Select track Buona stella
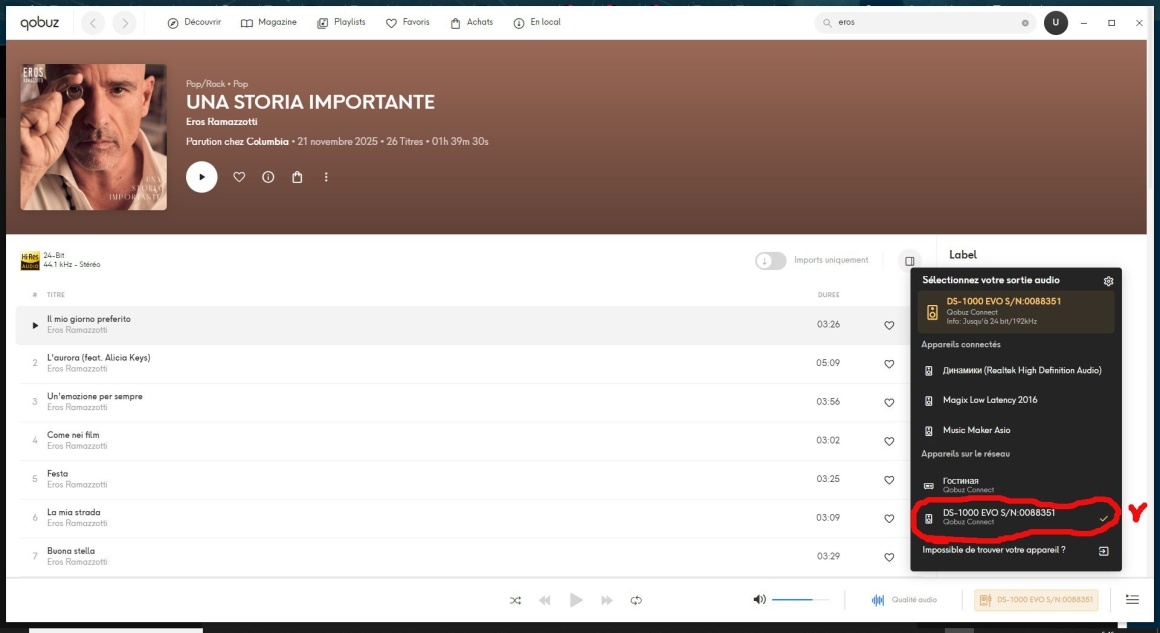Image resolution: width=1160 pixels, height=633 pixels. [462, 556]
